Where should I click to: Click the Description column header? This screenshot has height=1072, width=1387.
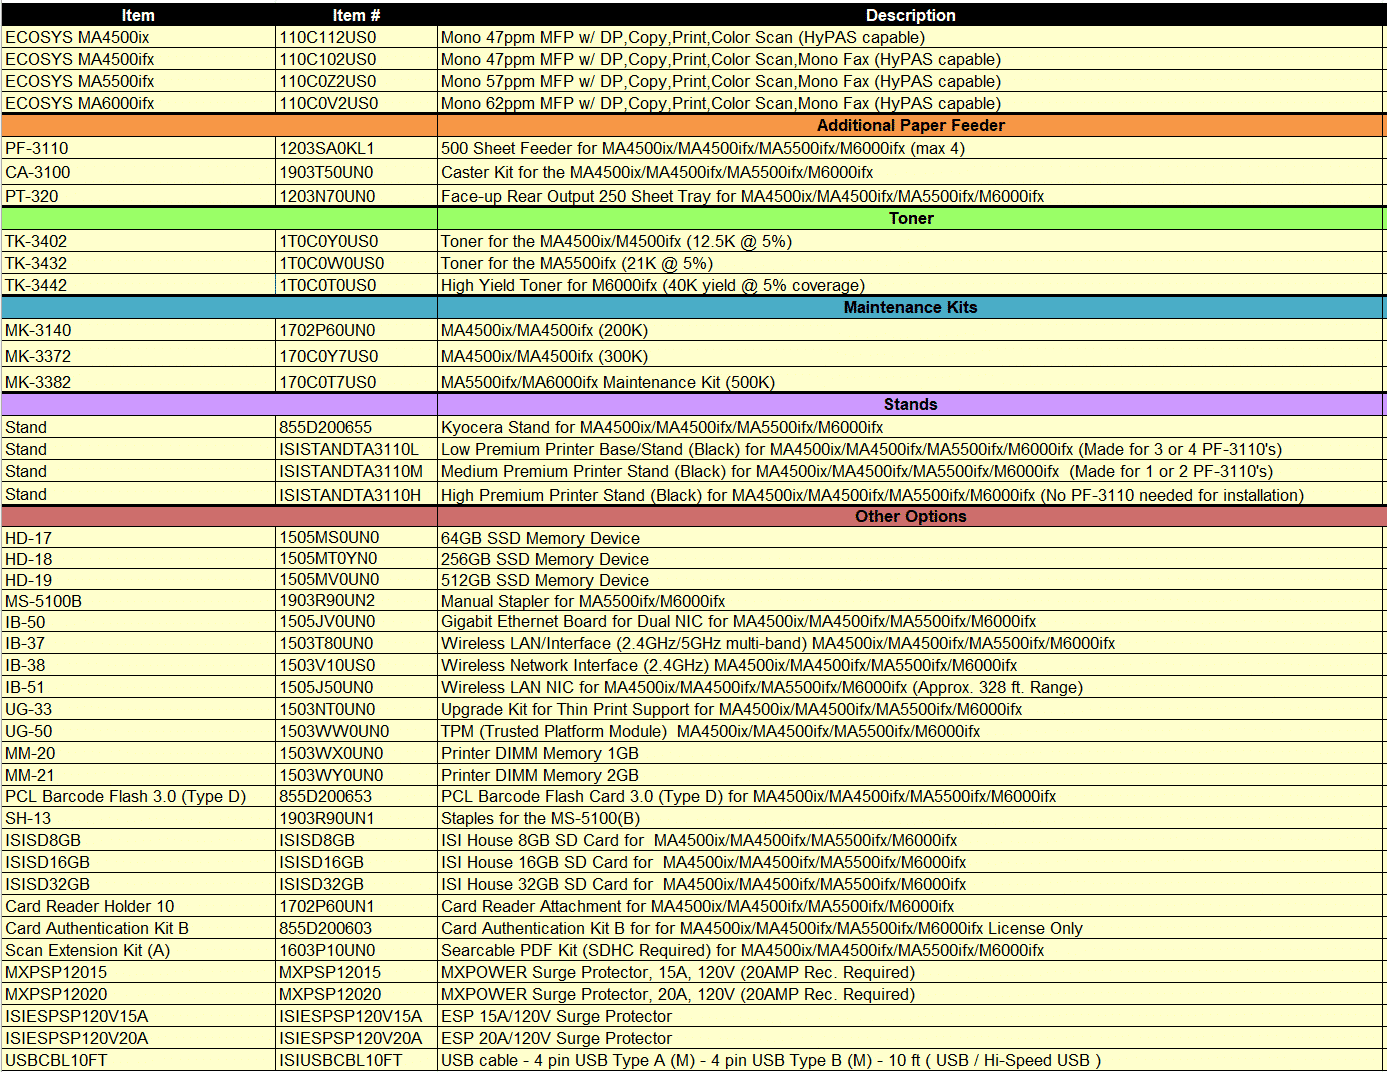click(910, 15)
